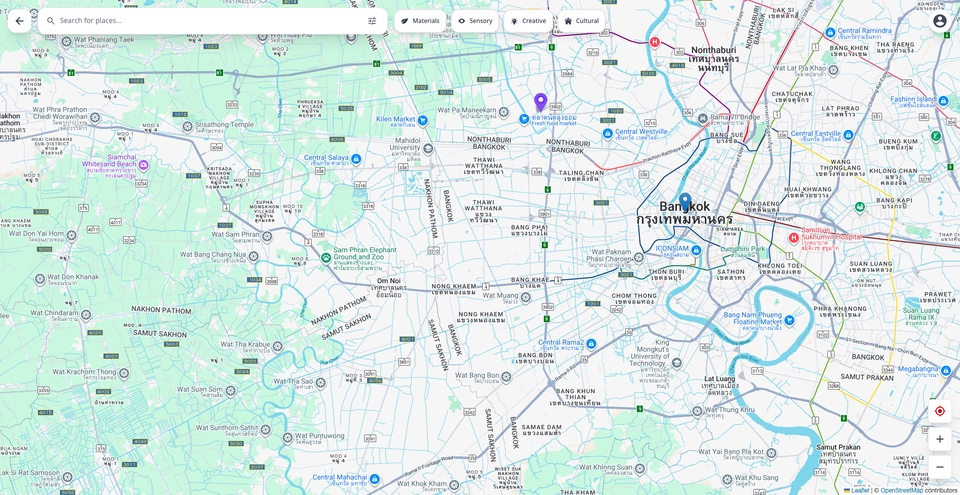Click the Megabangna shopping marker

pos(947,369)
